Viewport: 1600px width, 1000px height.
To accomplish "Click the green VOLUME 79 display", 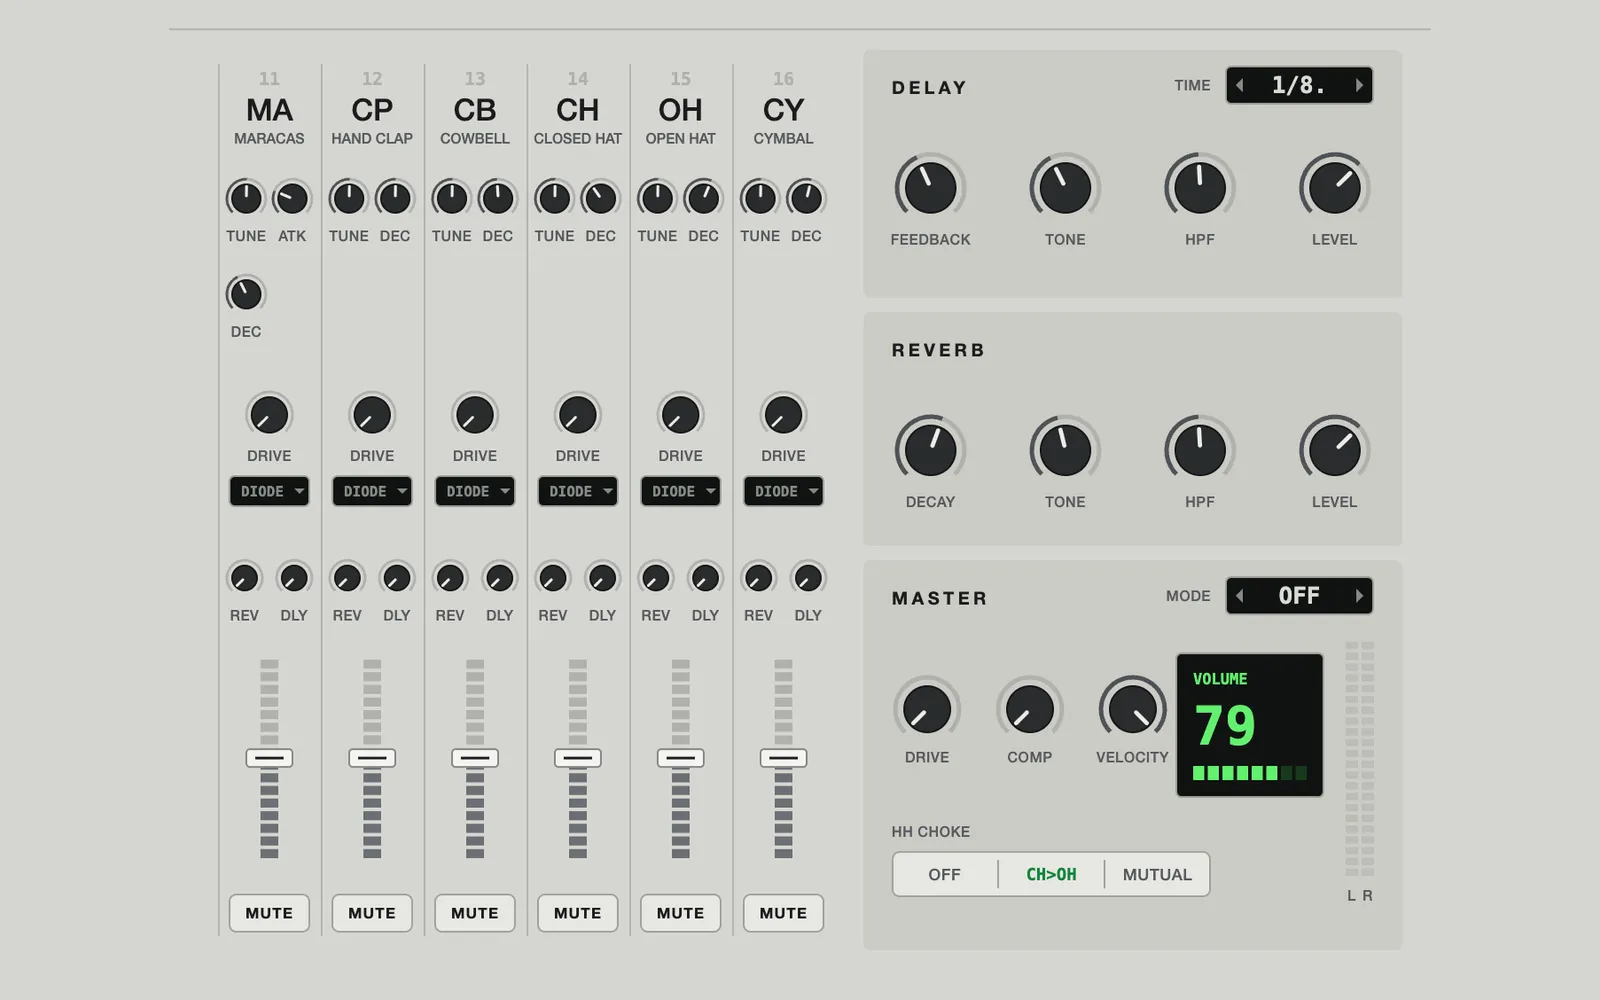I will [1250, 725].
